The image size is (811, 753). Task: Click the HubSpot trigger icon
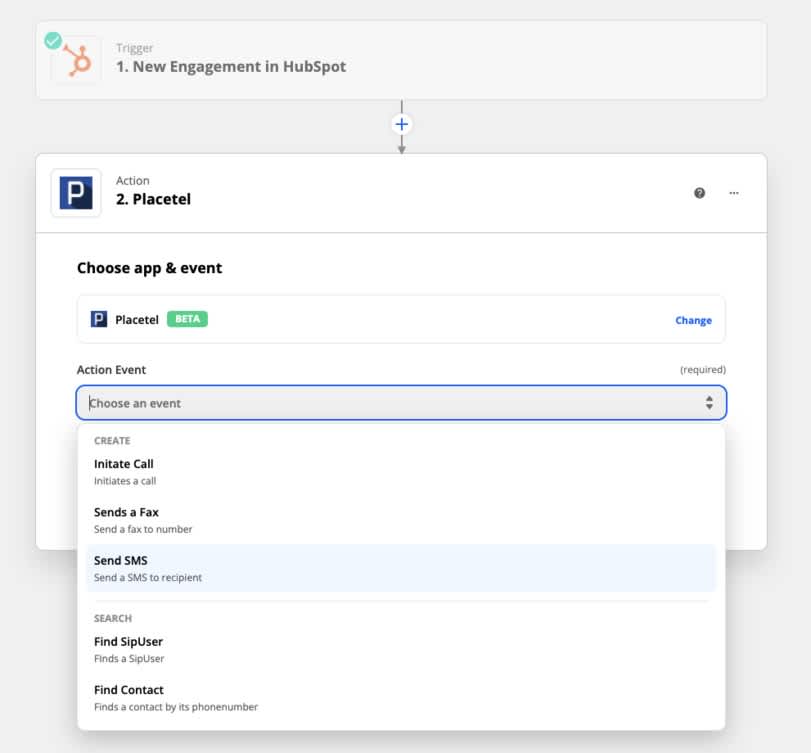point(78,61)
